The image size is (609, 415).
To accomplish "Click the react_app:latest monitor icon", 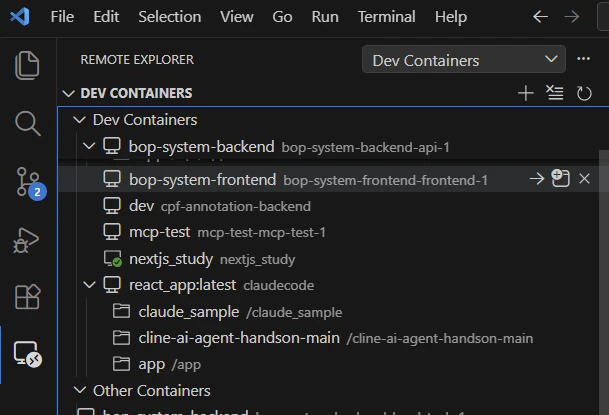I will (x=112, y=285).
